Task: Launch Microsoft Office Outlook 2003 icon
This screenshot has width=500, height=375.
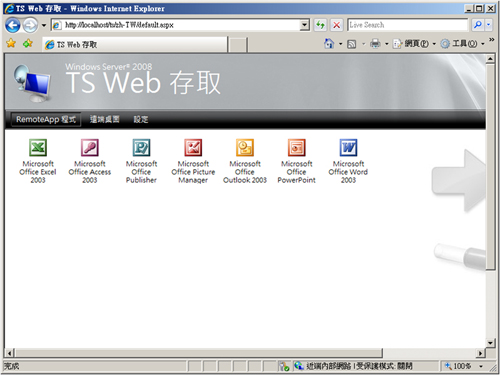Action: click(245, 148)
